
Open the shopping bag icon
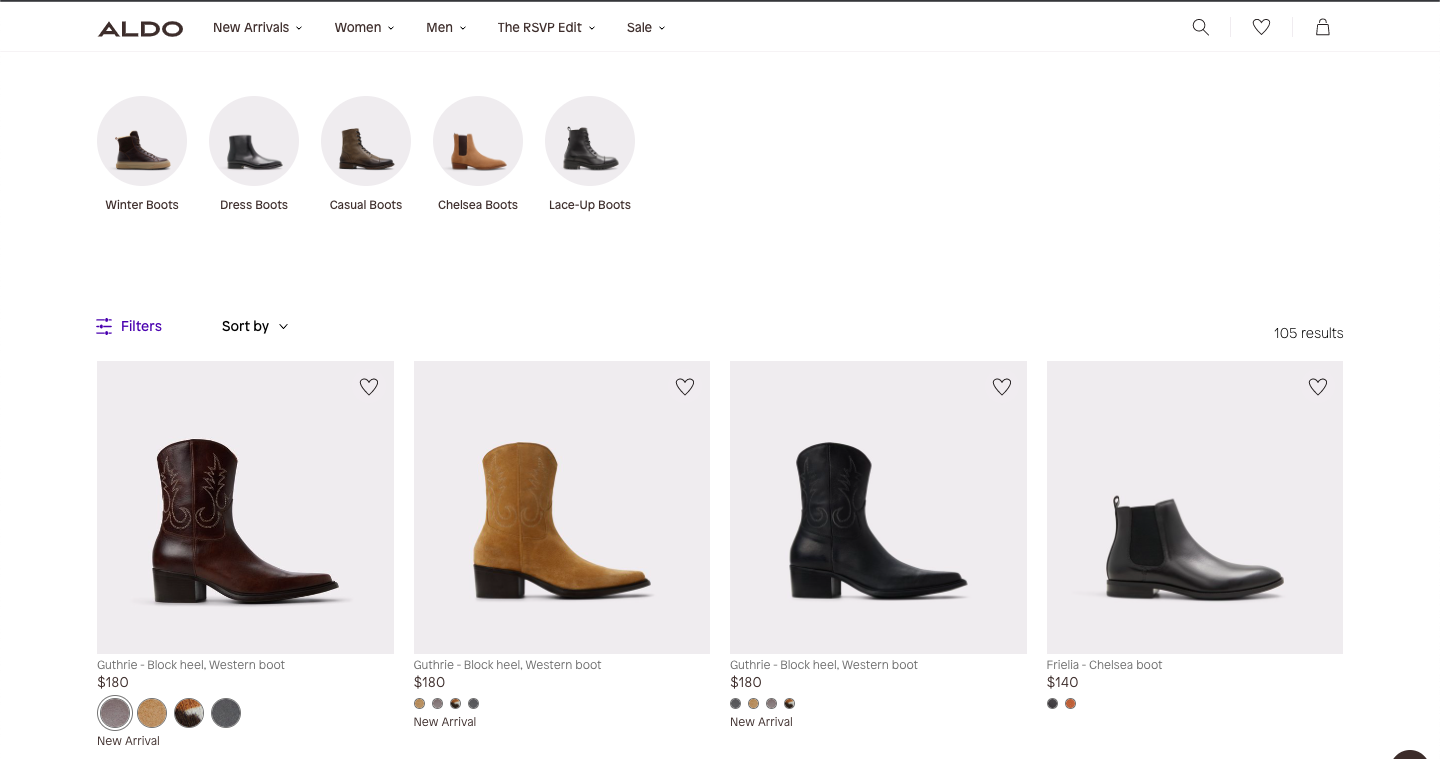1322,27
